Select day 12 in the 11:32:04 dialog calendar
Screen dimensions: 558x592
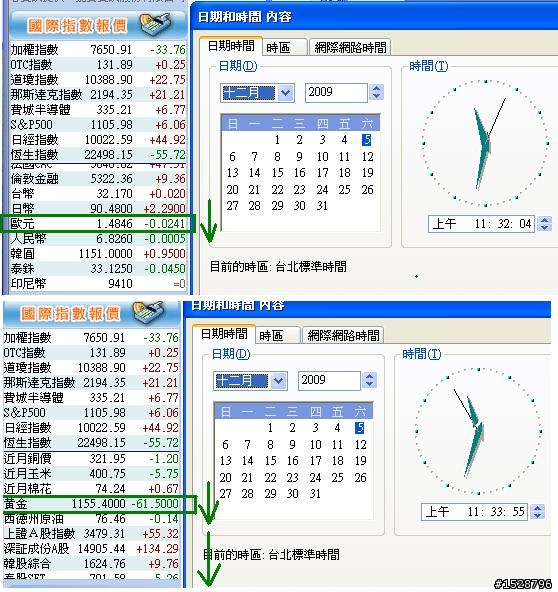point(367,156)
